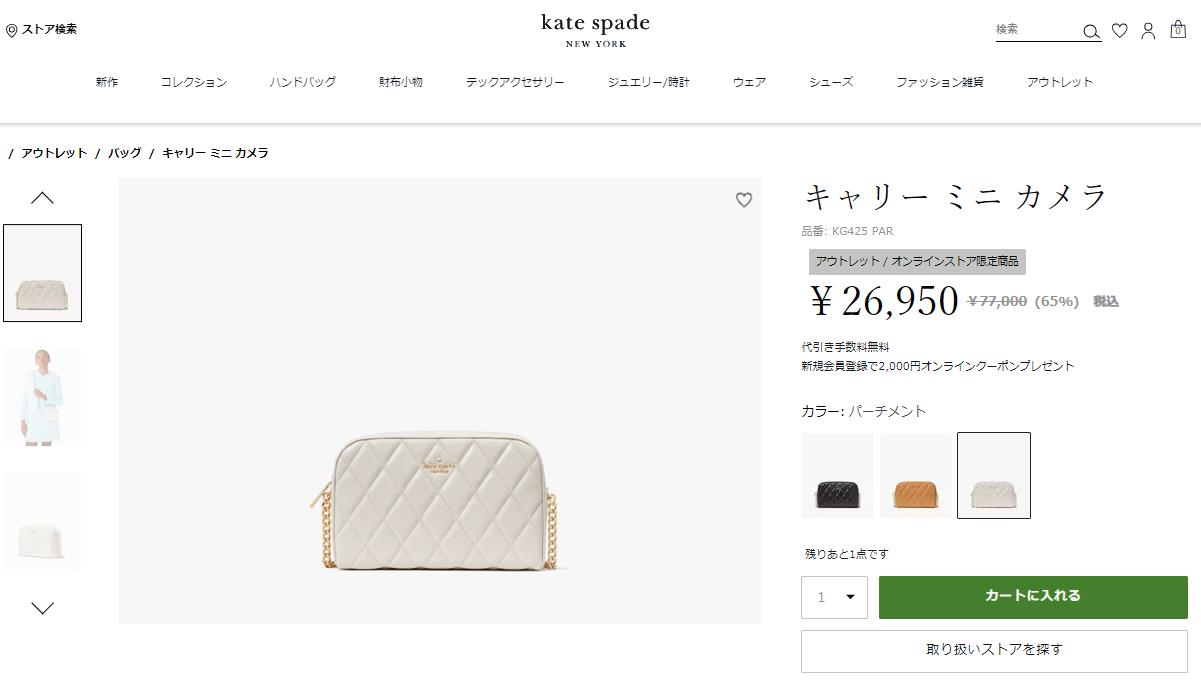The width and height of the screenshot is (1201, 684).
Task: Open the wishlist heart icon in header
Action: 1119,31
